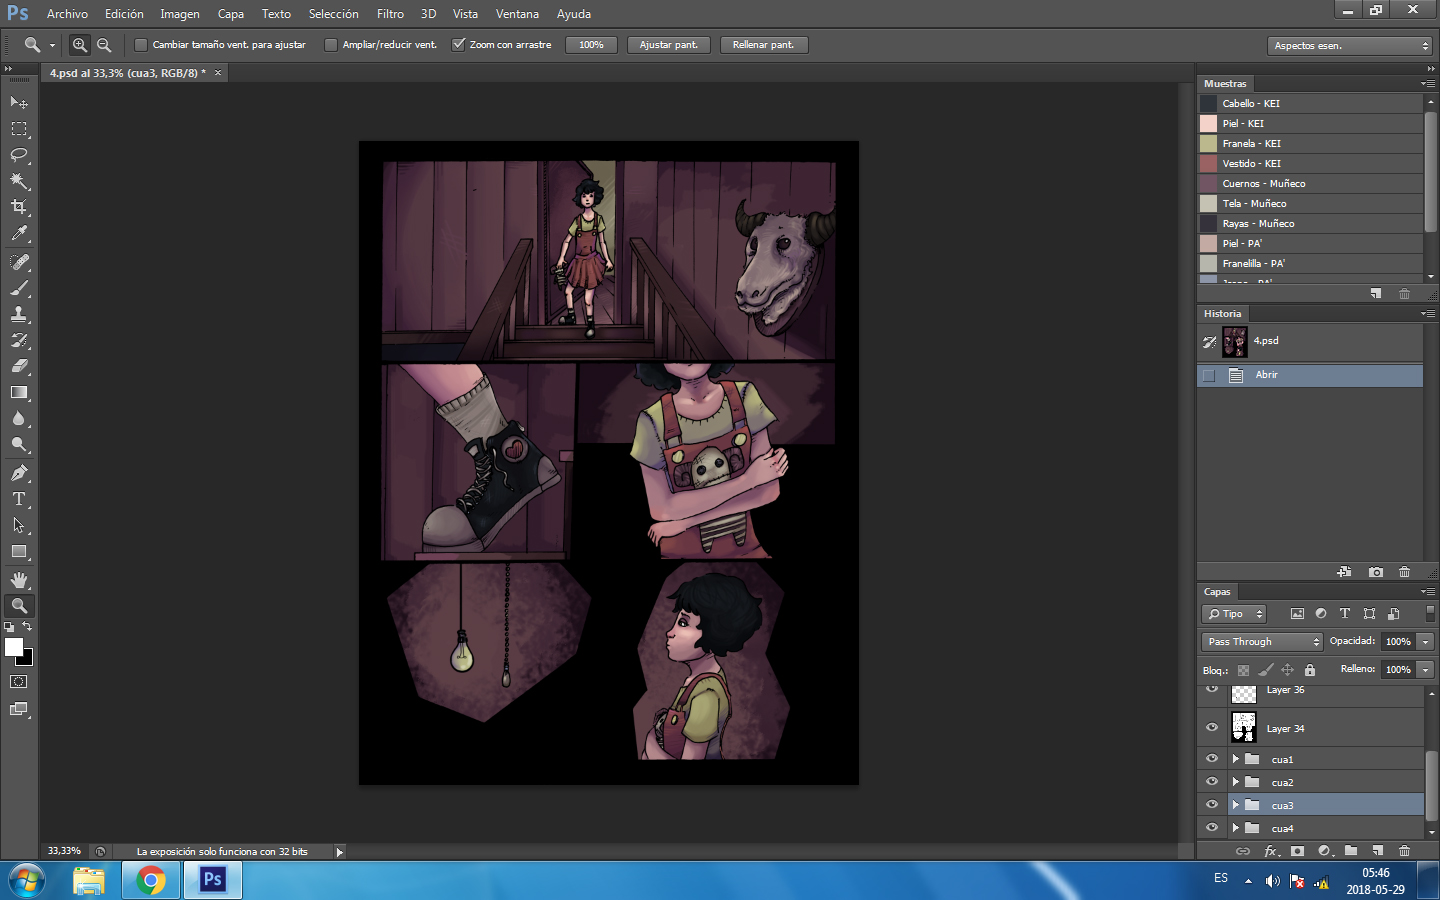1440x900 pixels.
Task: Select the Magic Wand tool
Action: click(x=19, y=181)
